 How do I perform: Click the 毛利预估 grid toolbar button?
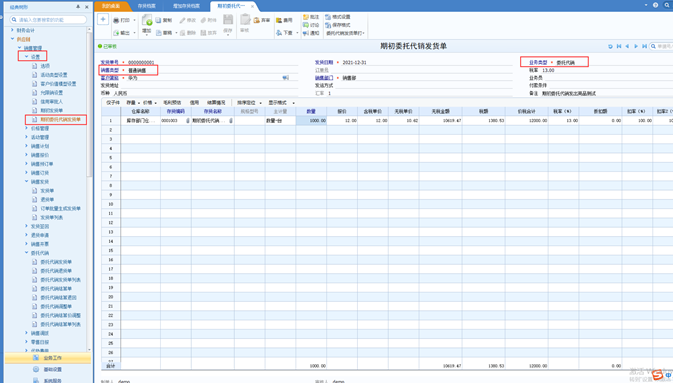(x=172, y=103)
